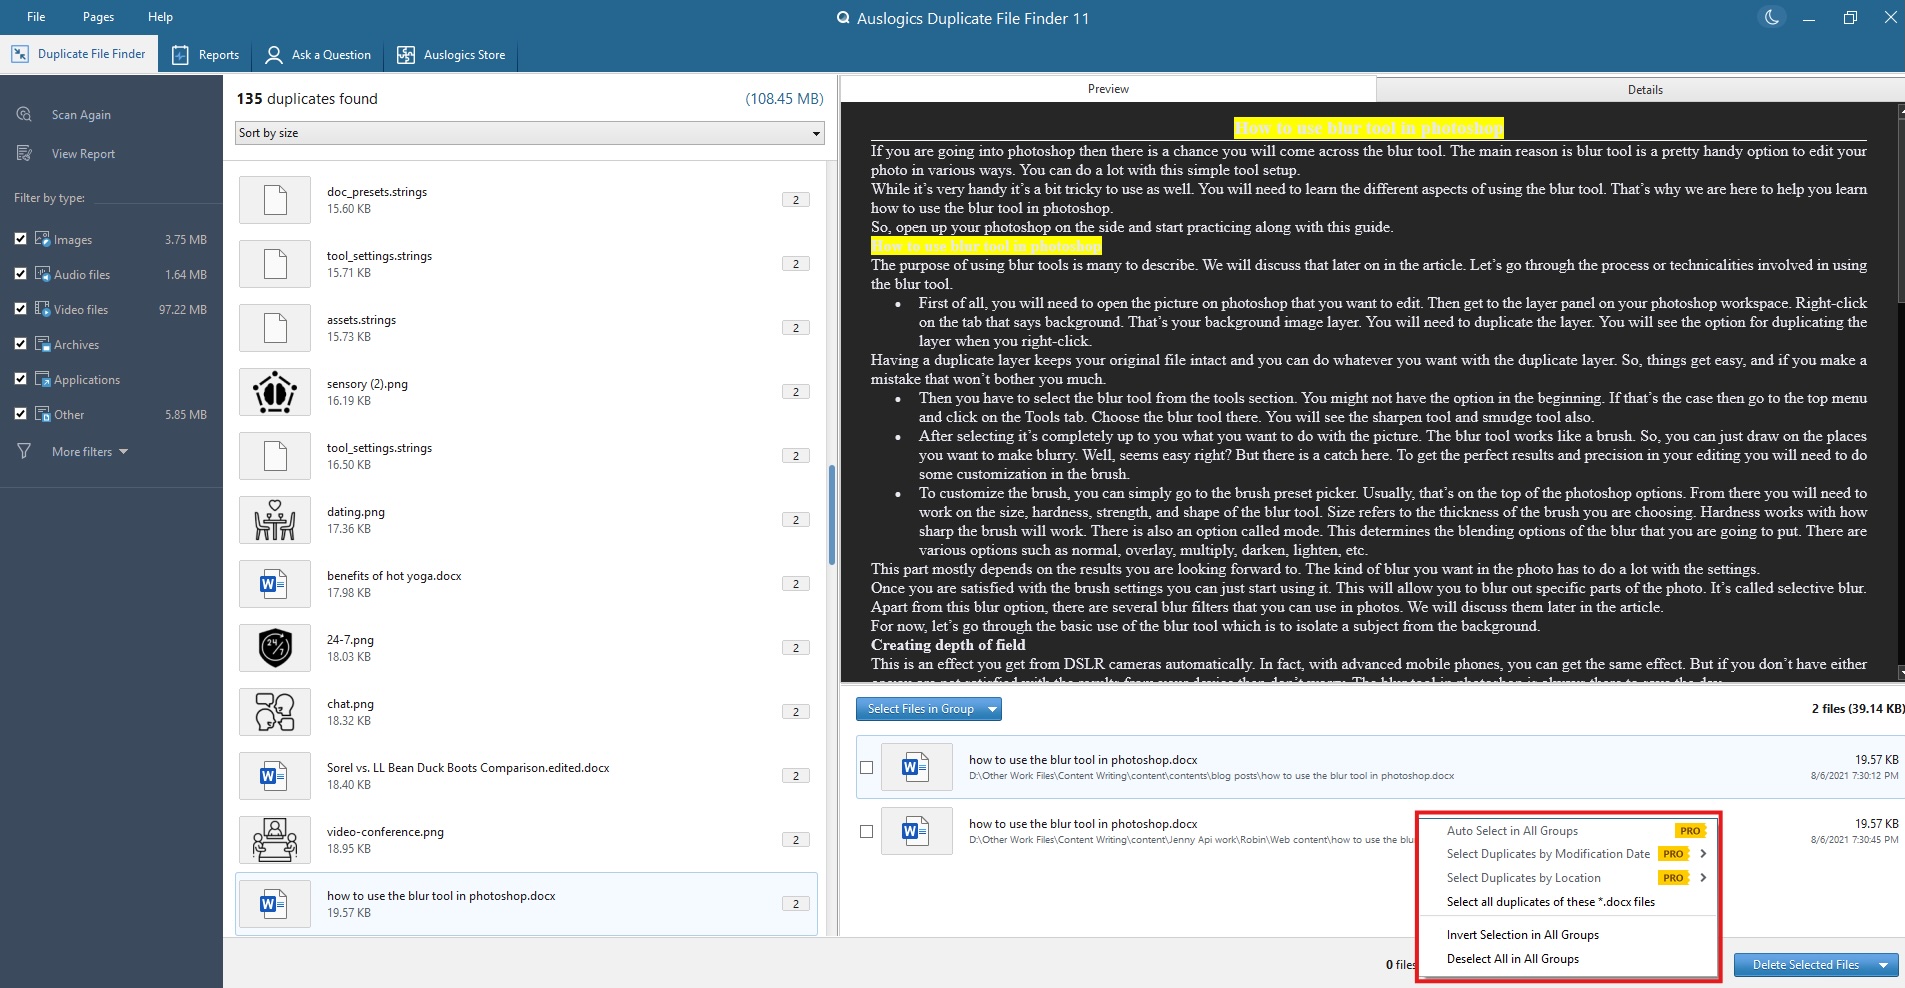This screenshot has width=1905, height=988.
Task: Click the Scan Again link
Action: click(x=81, y=115)
